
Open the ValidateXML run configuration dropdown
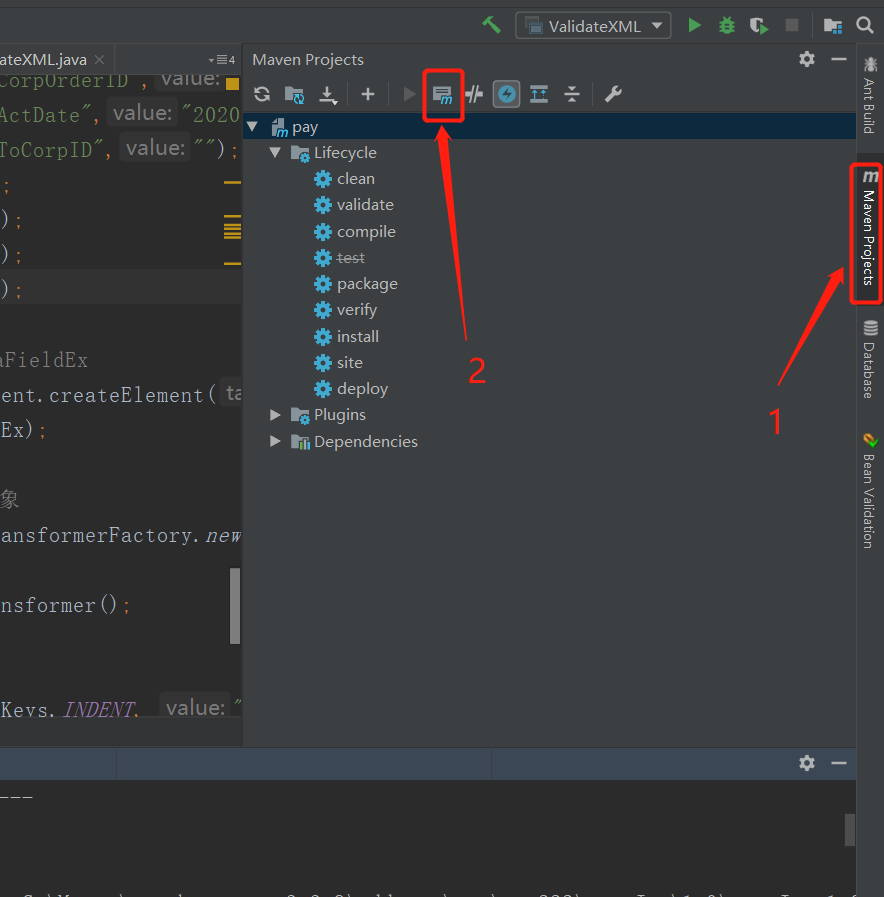coord(593,26)
